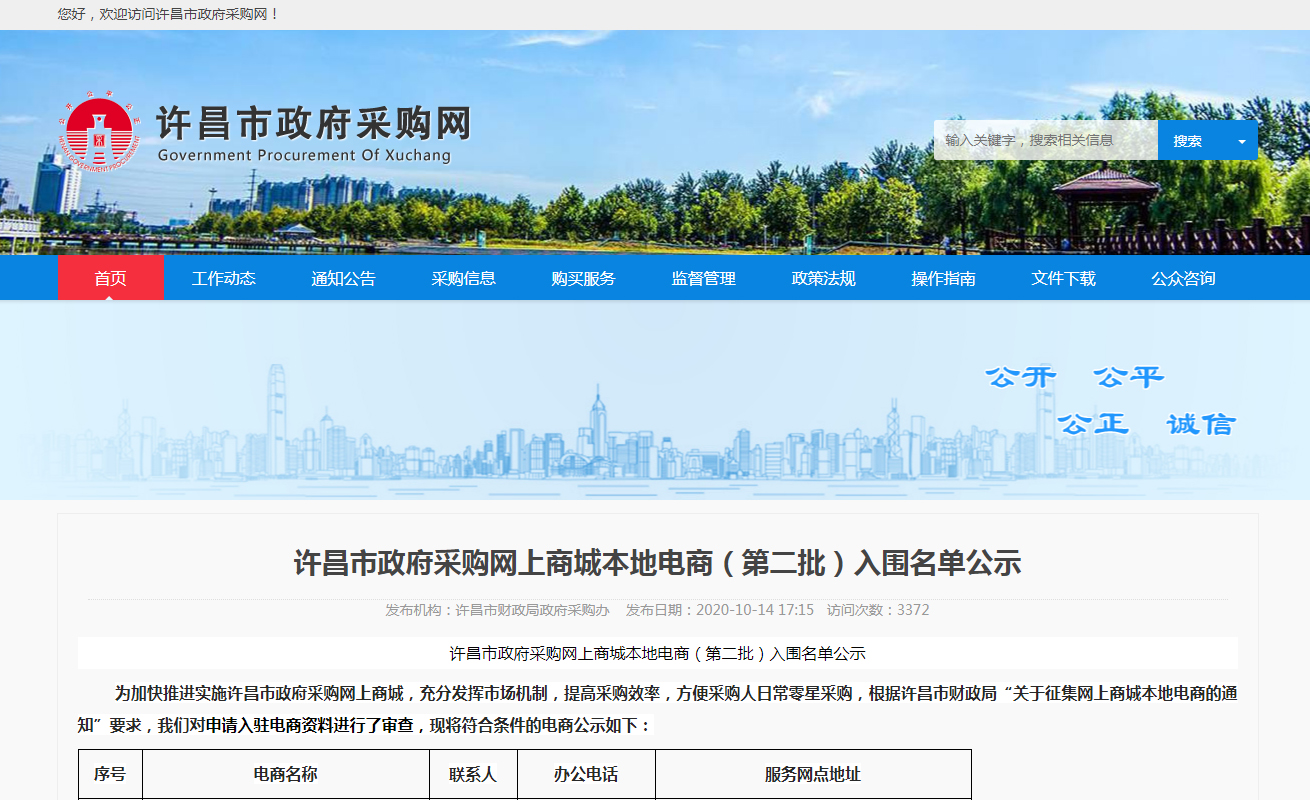Click the welcome text 您好，欢迎访问许昌市政府采购网
Viewport: 1310px width, 800px height.
(x=169, y=14)
